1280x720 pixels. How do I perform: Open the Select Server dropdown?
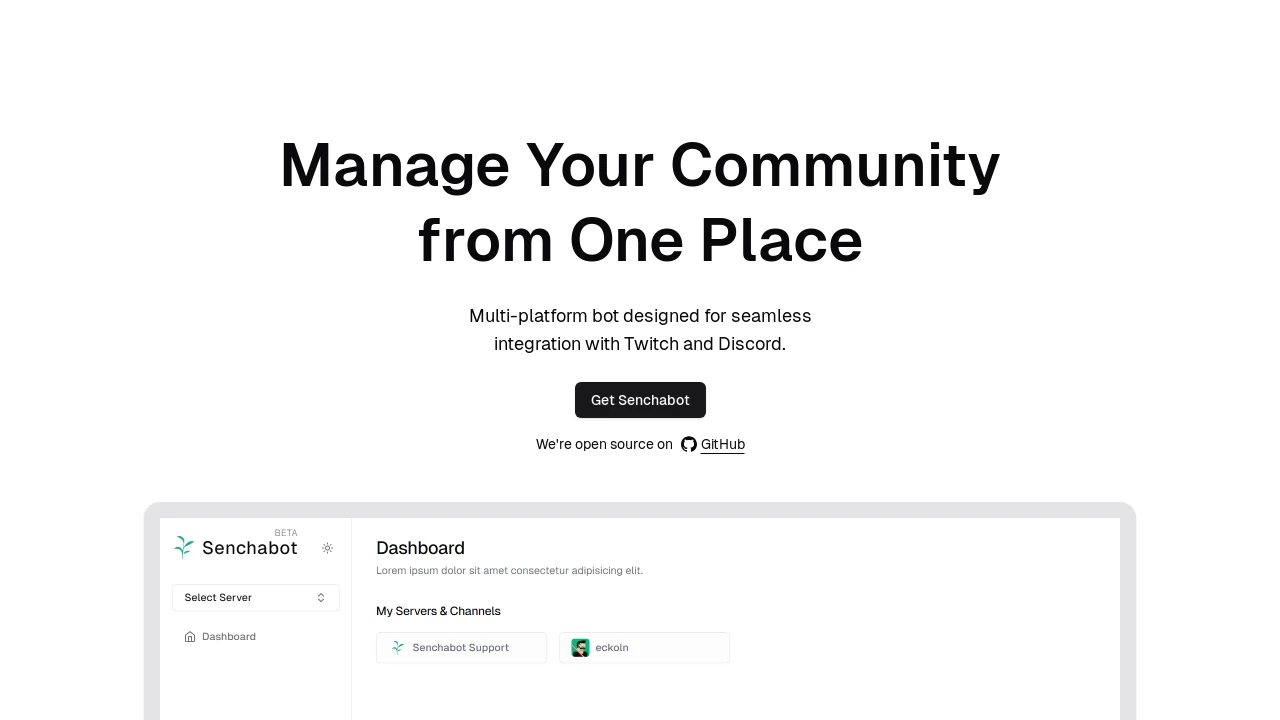click(x=256, y=598)
